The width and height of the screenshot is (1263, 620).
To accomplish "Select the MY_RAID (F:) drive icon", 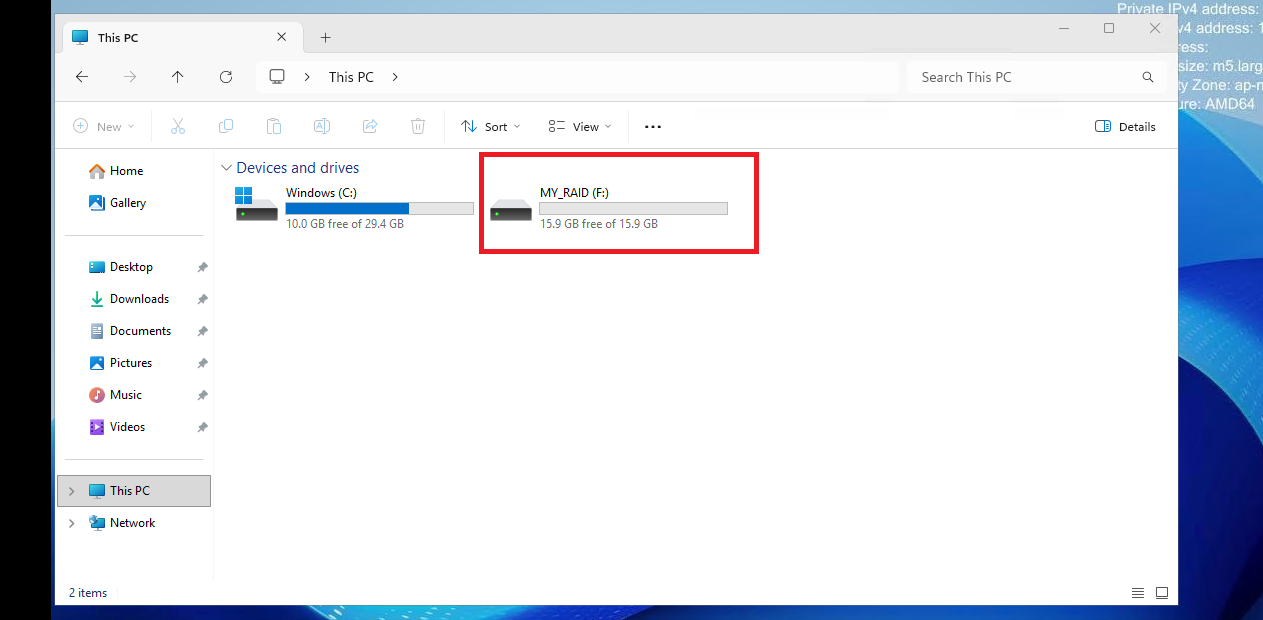I will click(x=511, y=210).
